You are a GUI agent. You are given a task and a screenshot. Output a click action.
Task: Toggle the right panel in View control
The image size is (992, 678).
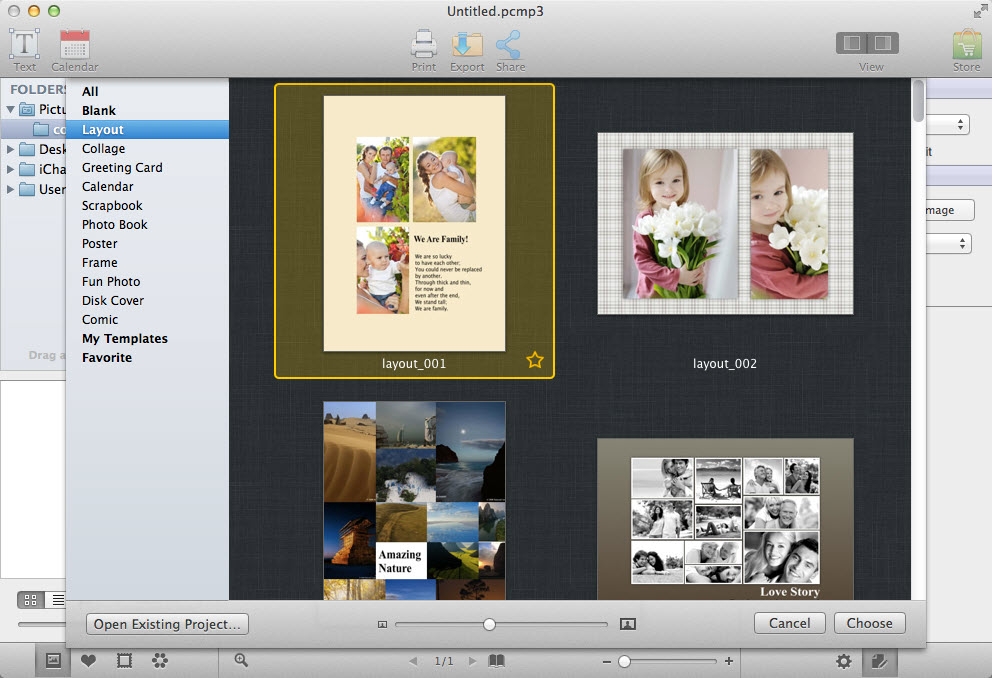click(882, 43)
